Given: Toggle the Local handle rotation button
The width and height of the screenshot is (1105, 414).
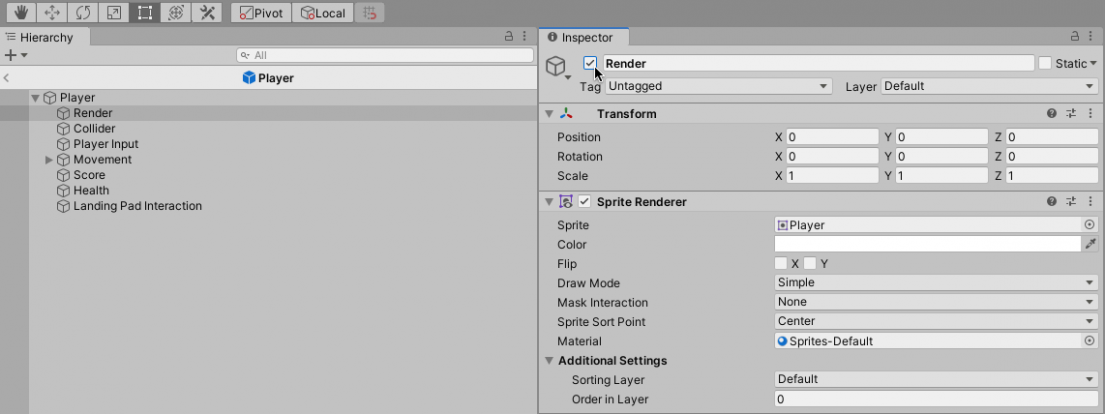Looking at the screenshot, I should [x=324, y=14].
